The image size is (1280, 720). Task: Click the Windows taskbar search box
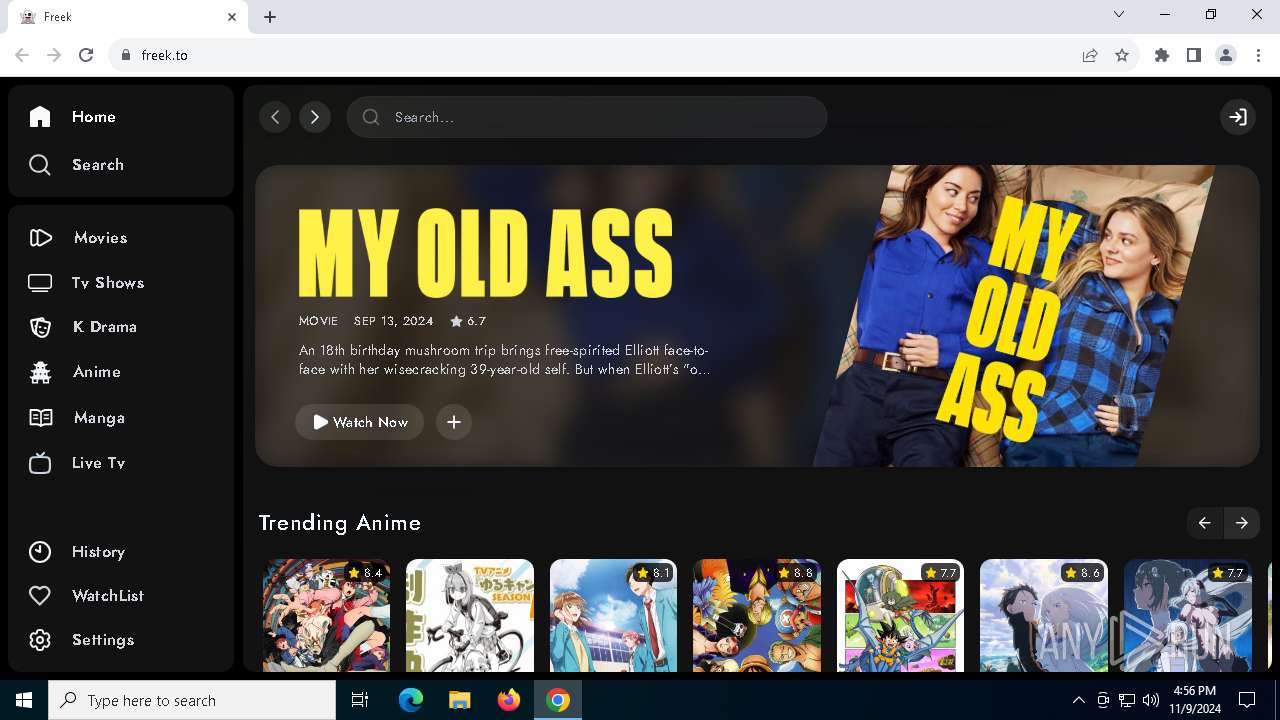[x=192, y=700]
